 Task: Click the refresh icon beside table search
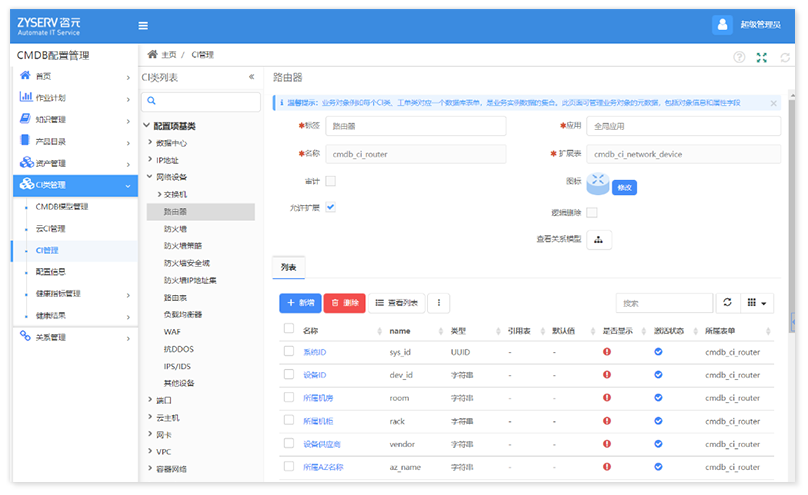point(727,302)
